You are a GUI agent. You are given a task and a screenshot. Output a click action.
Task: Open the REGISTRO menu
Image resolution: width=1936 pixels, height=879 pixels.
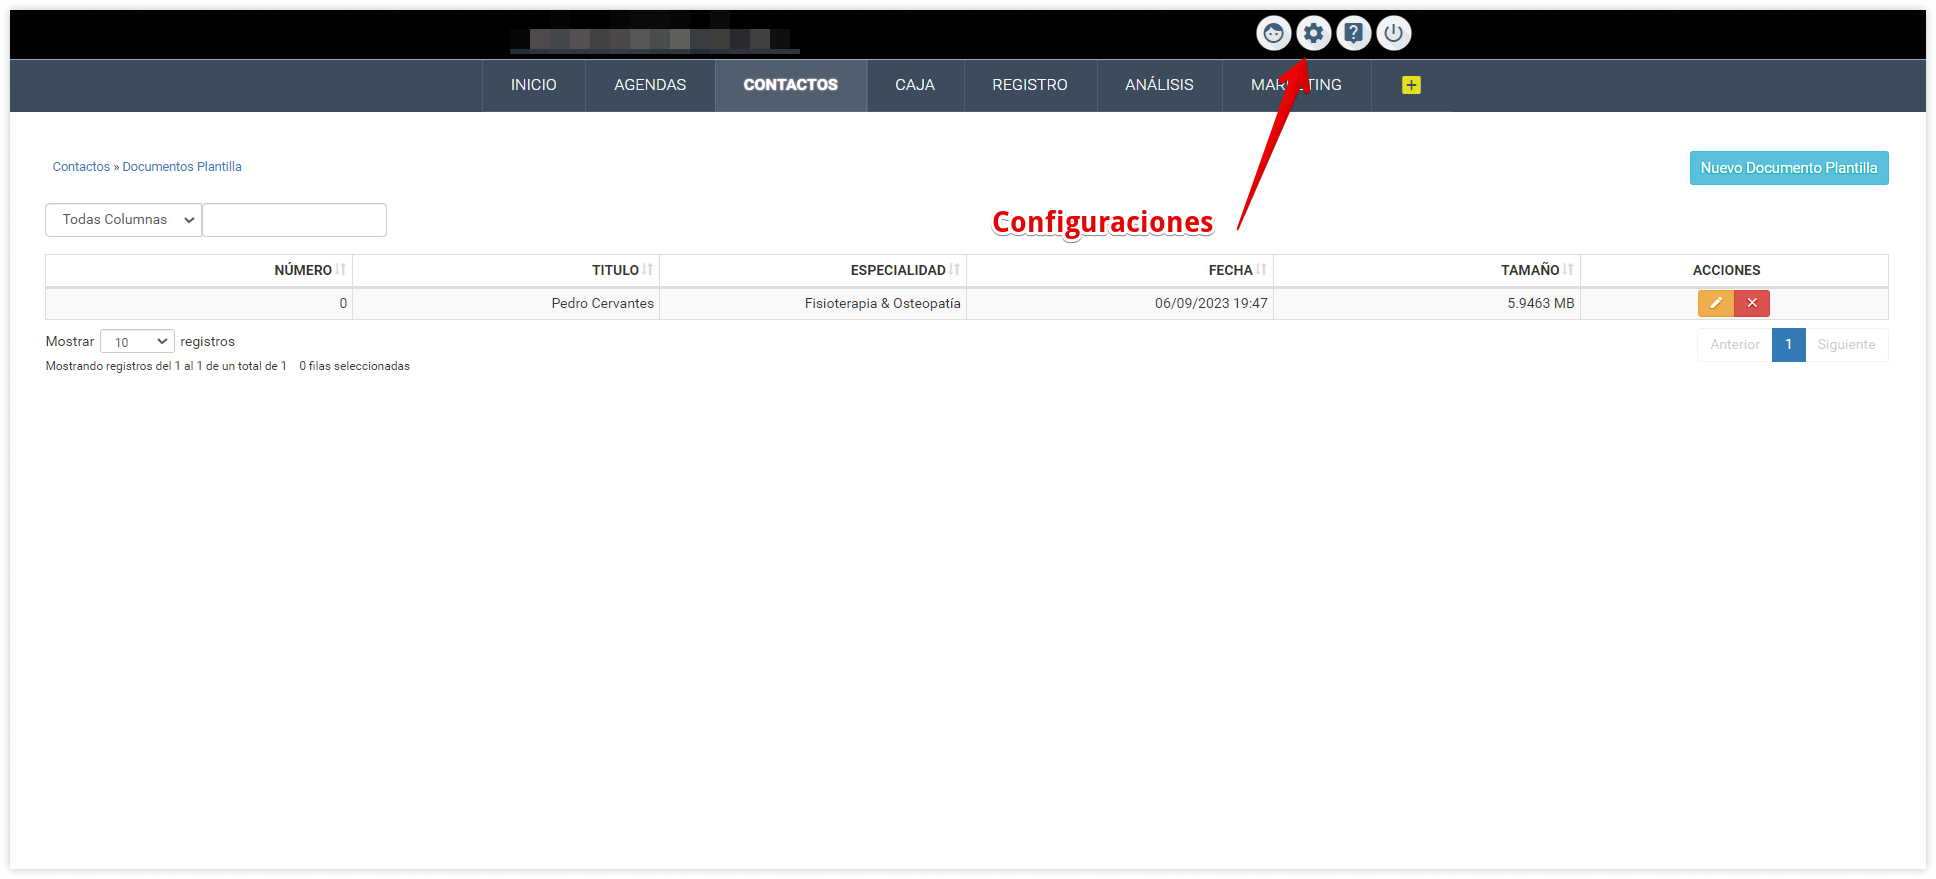click(1030, 85)
